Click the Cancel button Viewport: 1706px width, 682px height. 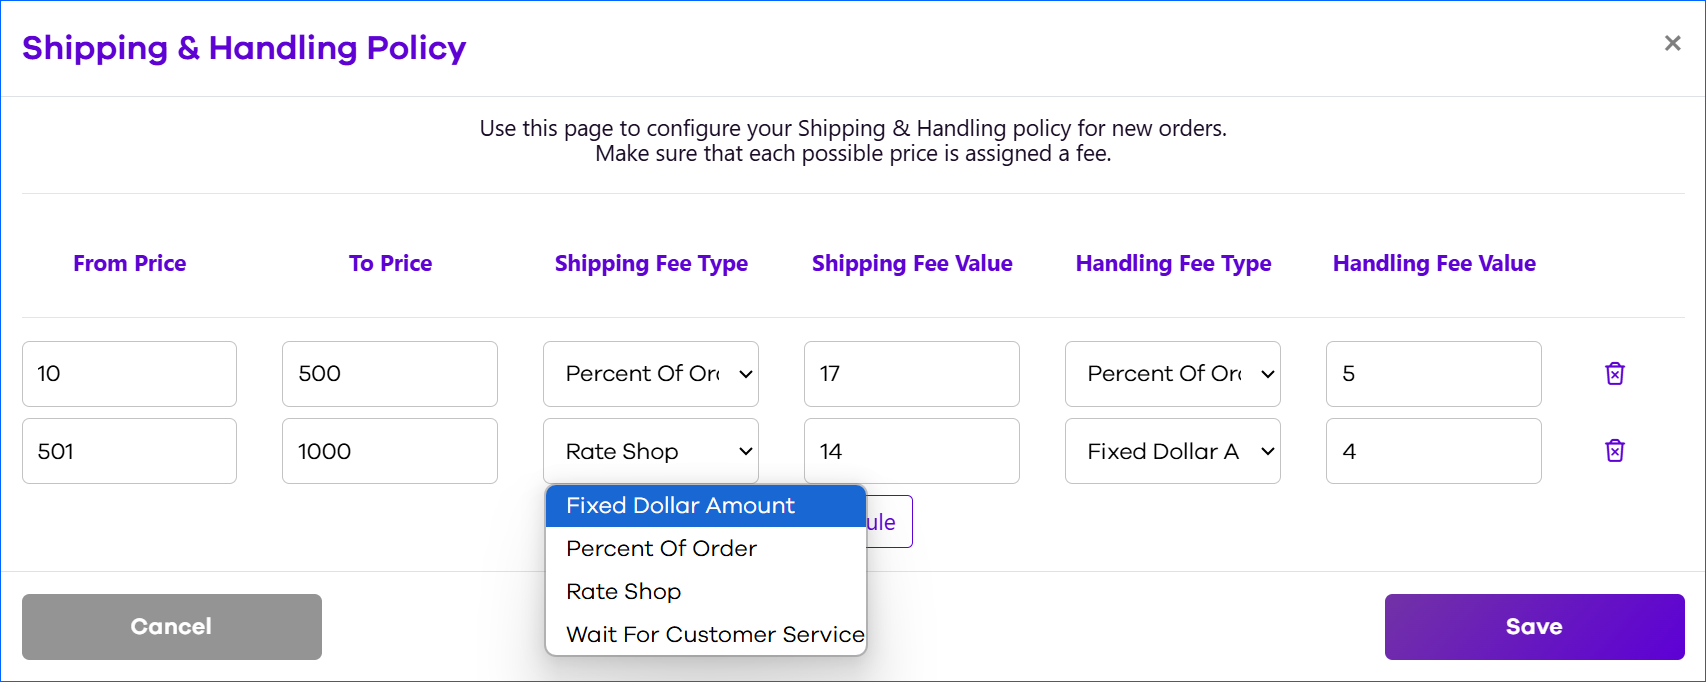(x=172, y=627)
